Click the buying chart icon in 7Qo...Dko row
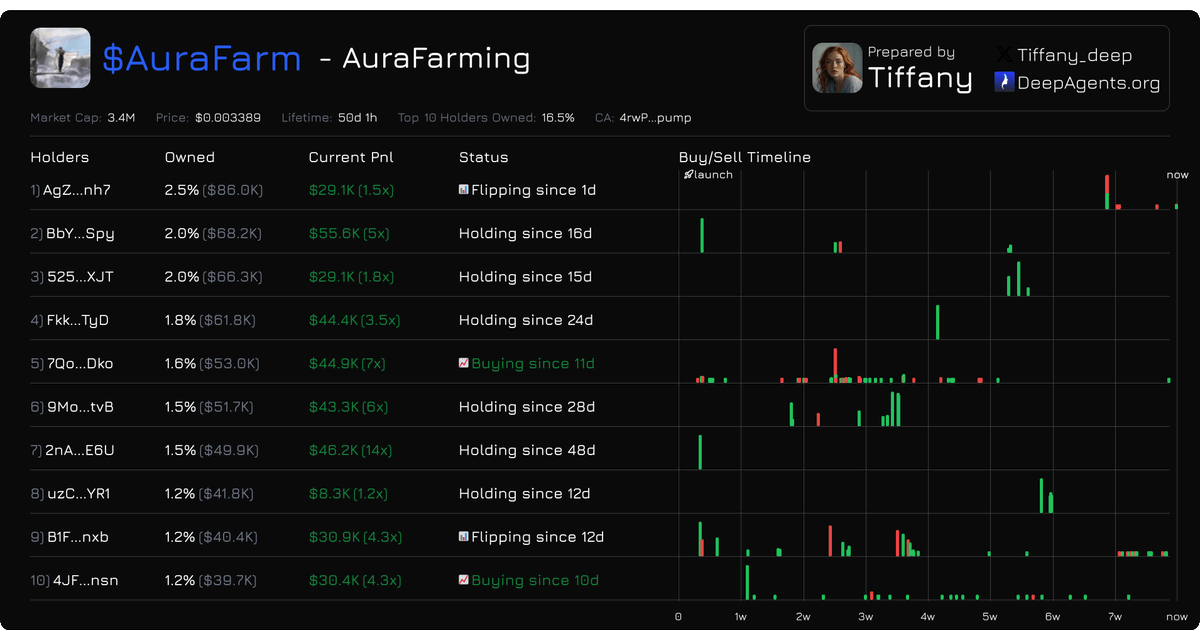The height and width of the screenshot is (638, 1200). pyautogui.click(x=464, y=363)
